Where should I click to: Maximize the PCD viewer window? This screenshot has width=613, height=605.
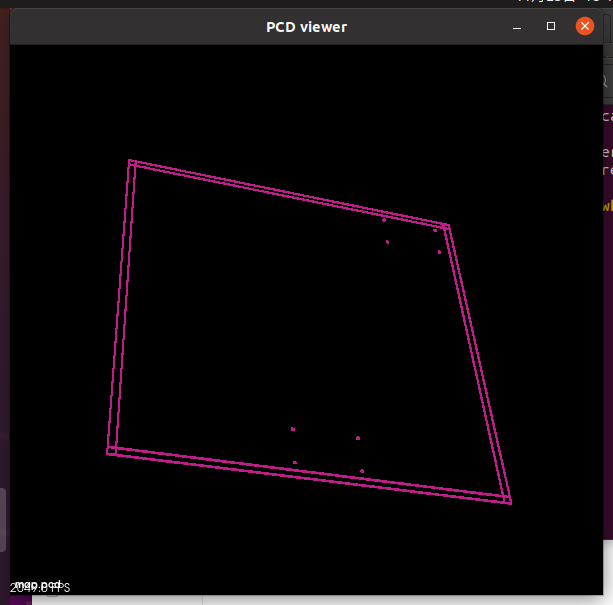pyautogui.click(x=551, y=26)
